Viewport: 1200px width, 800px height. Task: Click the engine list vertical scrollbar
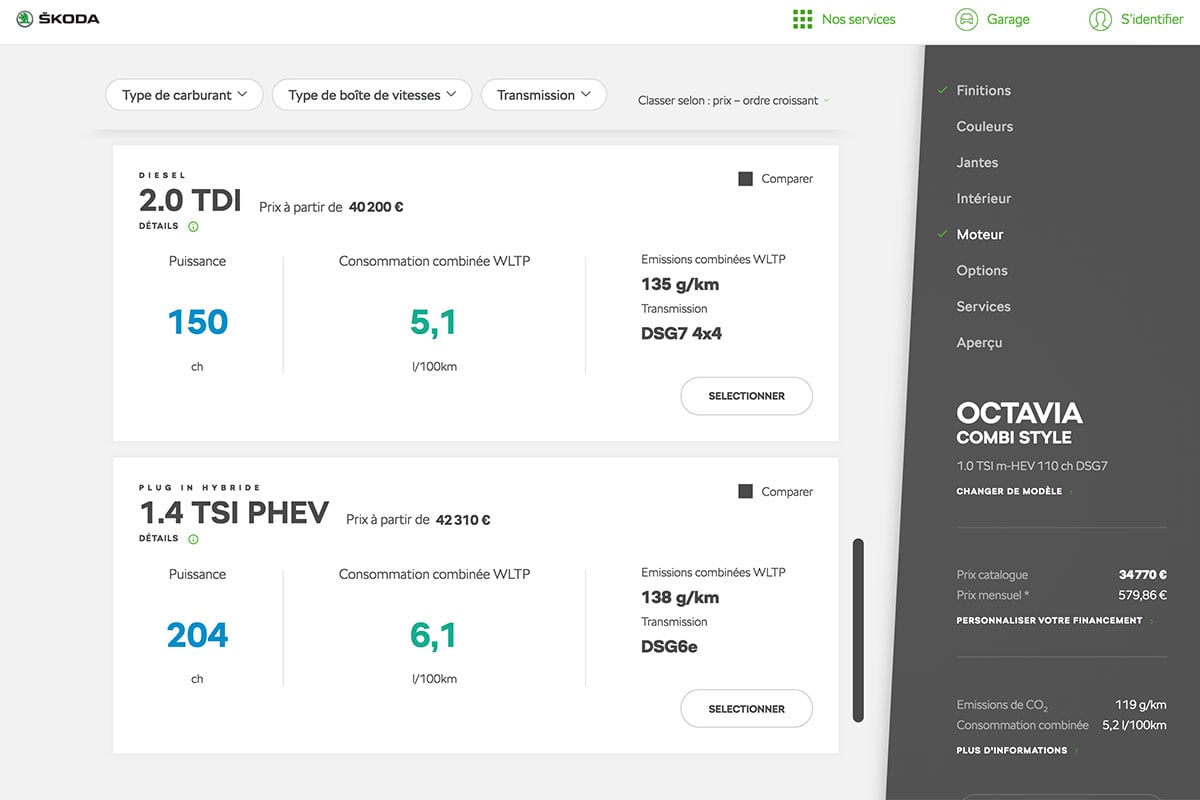point(857,630)
